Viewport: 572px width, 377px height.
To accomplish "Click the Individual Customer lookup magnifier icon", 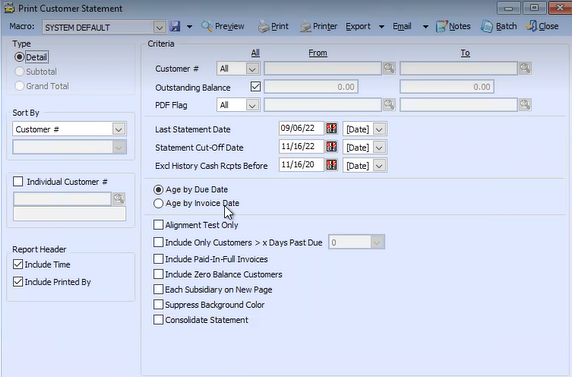I will pos(119,199).
